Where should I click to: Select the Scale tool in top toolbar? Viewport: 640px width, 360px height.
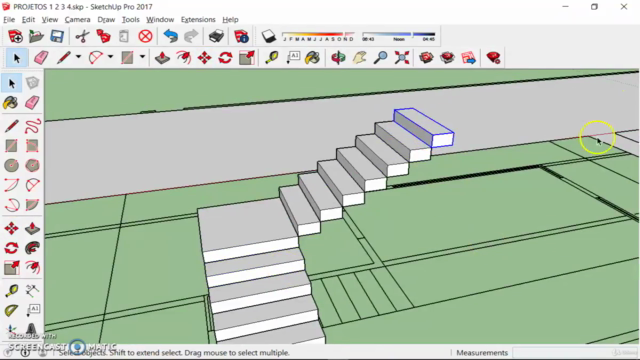click(x=247, y=58)
